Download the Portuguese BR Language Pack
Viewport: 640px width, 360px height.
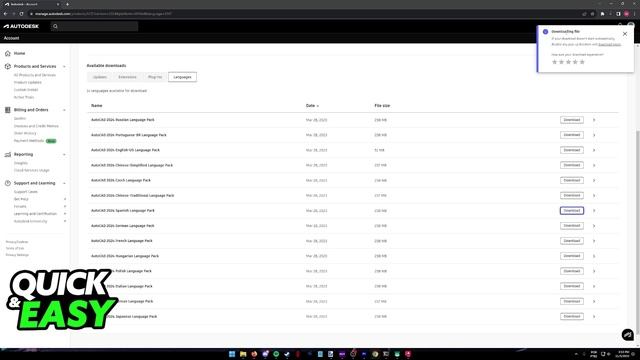point(571,135)
